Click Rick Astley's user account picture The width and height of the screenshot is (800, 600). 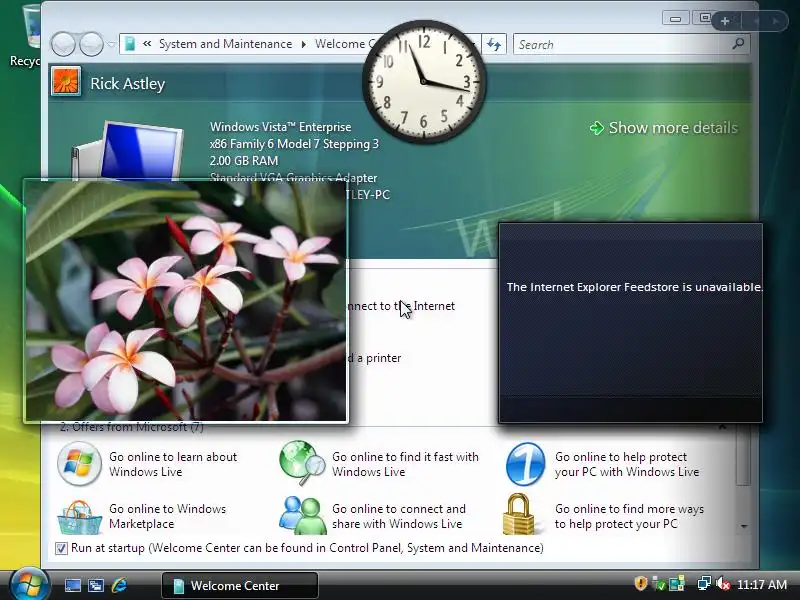(65, 82)
